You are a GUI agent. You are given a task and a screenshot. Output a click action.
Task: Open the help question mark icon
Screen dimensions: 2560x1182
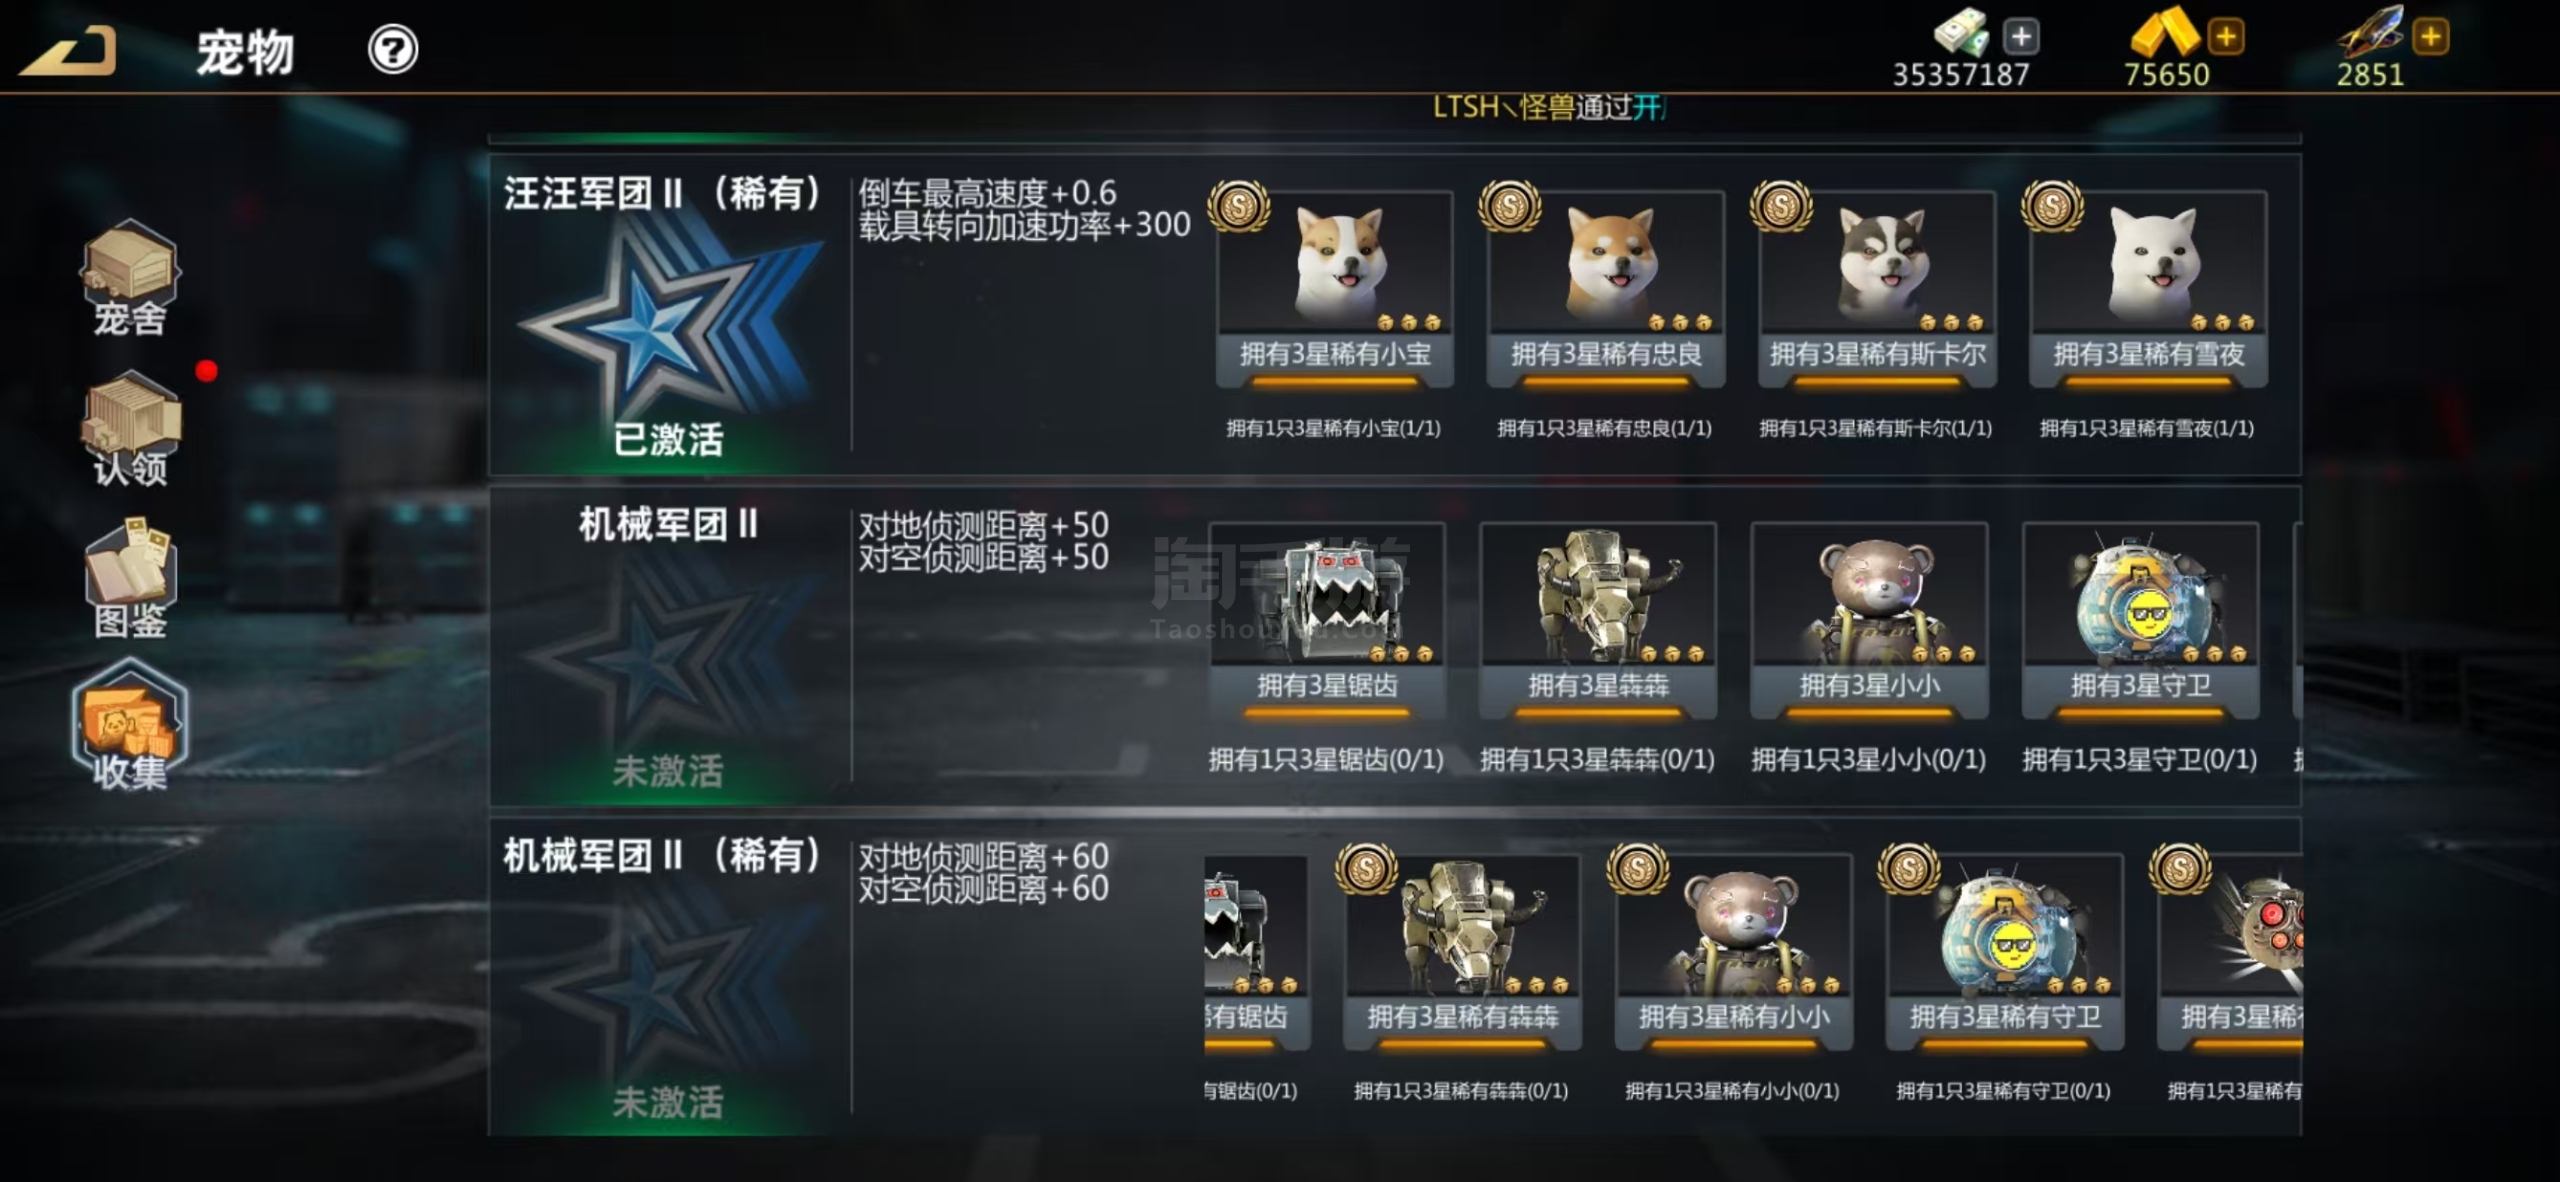point(392,49)
